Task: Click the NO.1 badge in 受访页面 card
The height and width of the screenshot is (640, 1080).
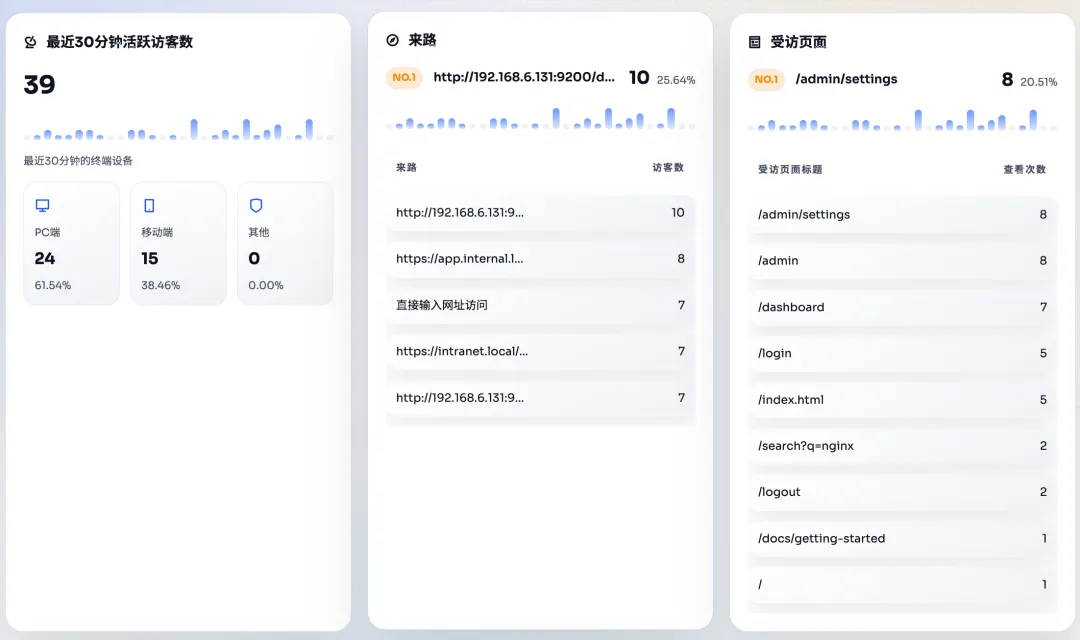Action: 766,80
